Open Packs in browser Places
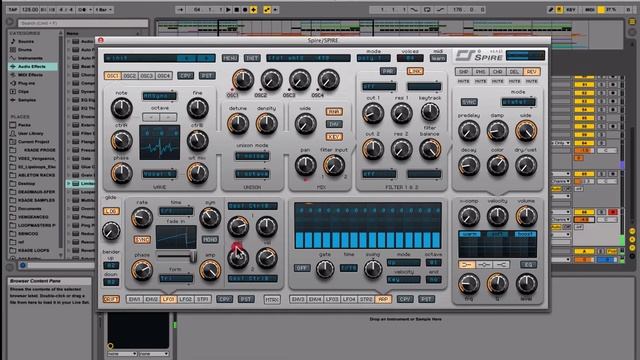Image resolution: width=640 pixels, height=360 pixels. click(x=24, y=125)
